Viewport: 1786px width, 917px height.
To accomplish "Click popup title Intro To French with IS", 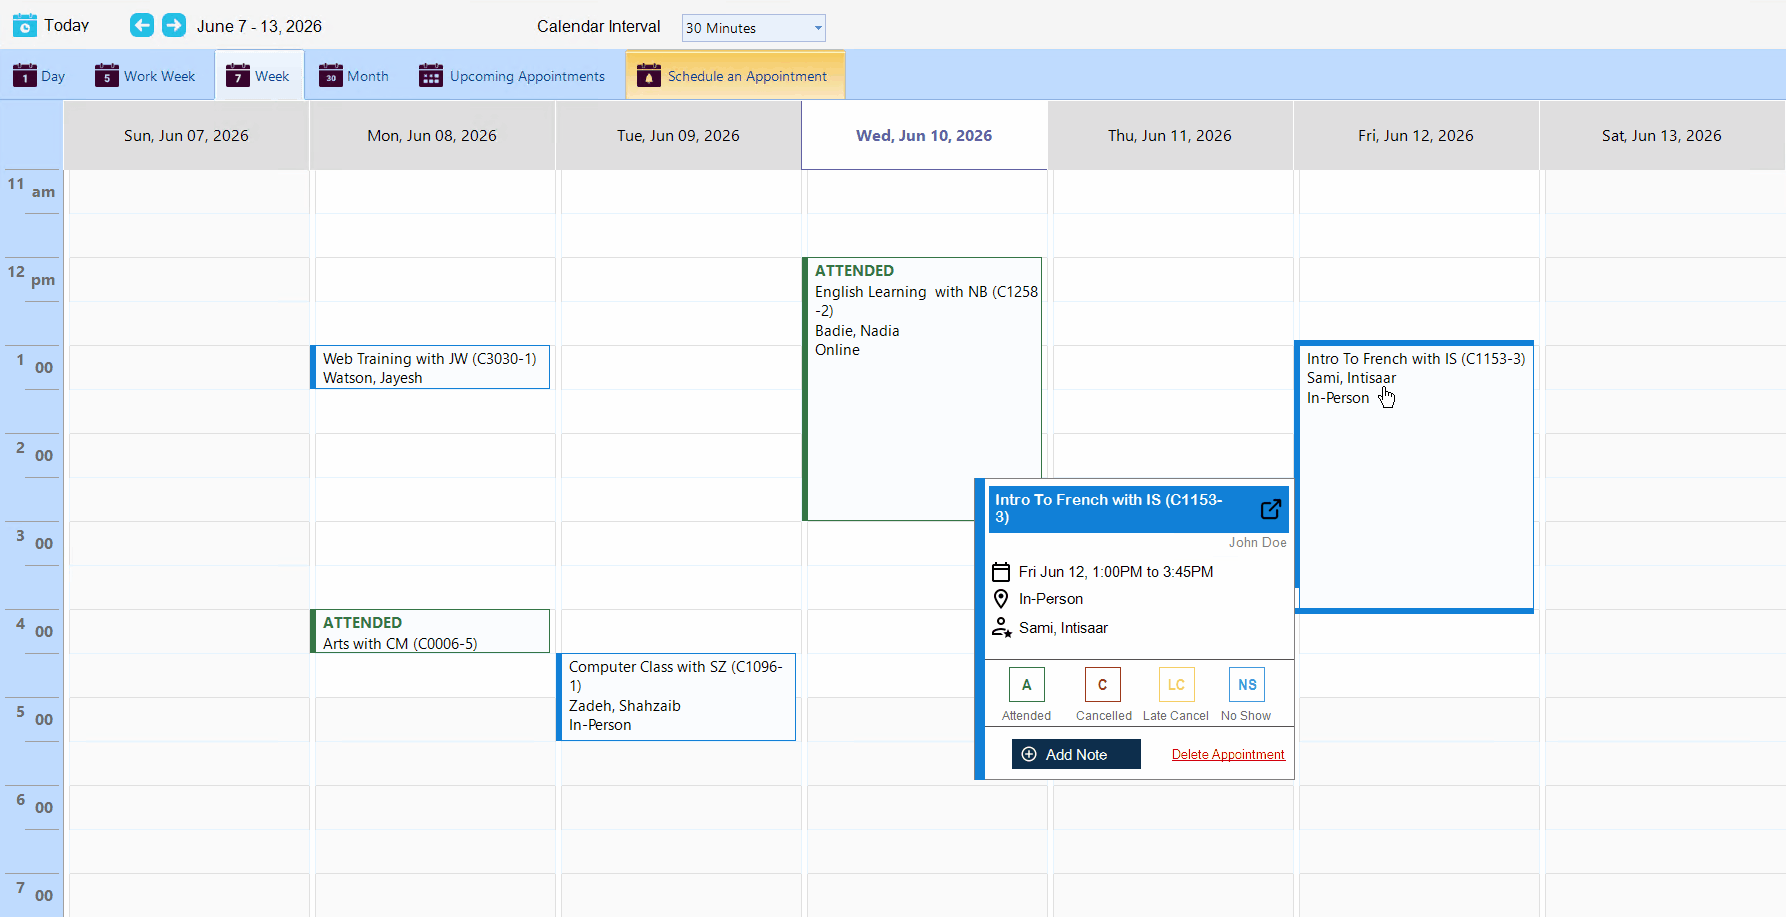I will (1109, 508).
